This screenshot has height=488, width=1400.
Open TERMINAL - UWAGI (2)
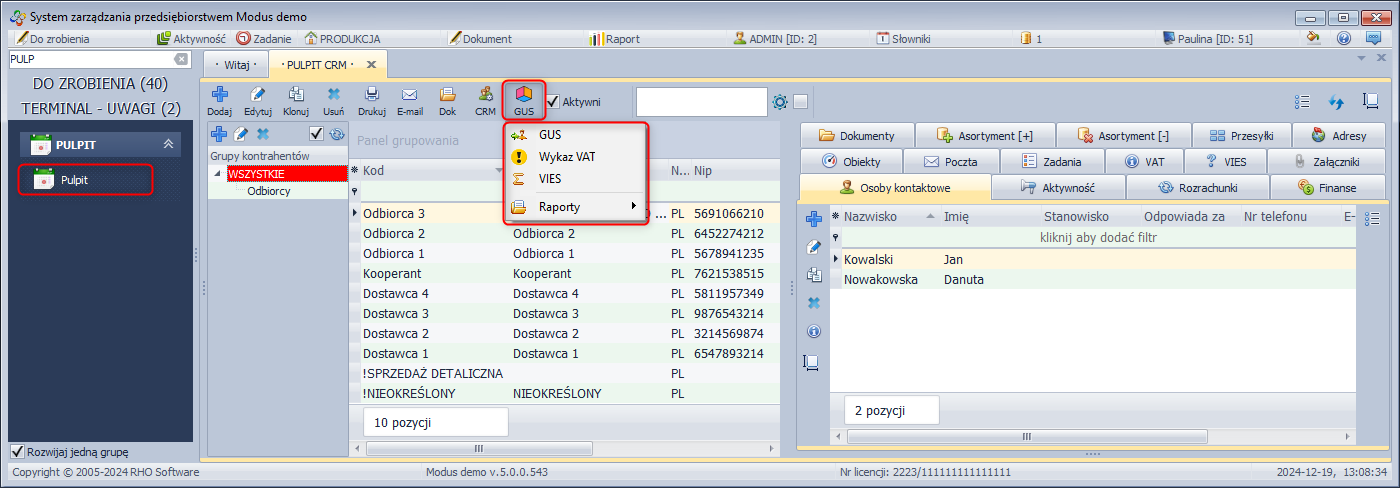(100, 108)
